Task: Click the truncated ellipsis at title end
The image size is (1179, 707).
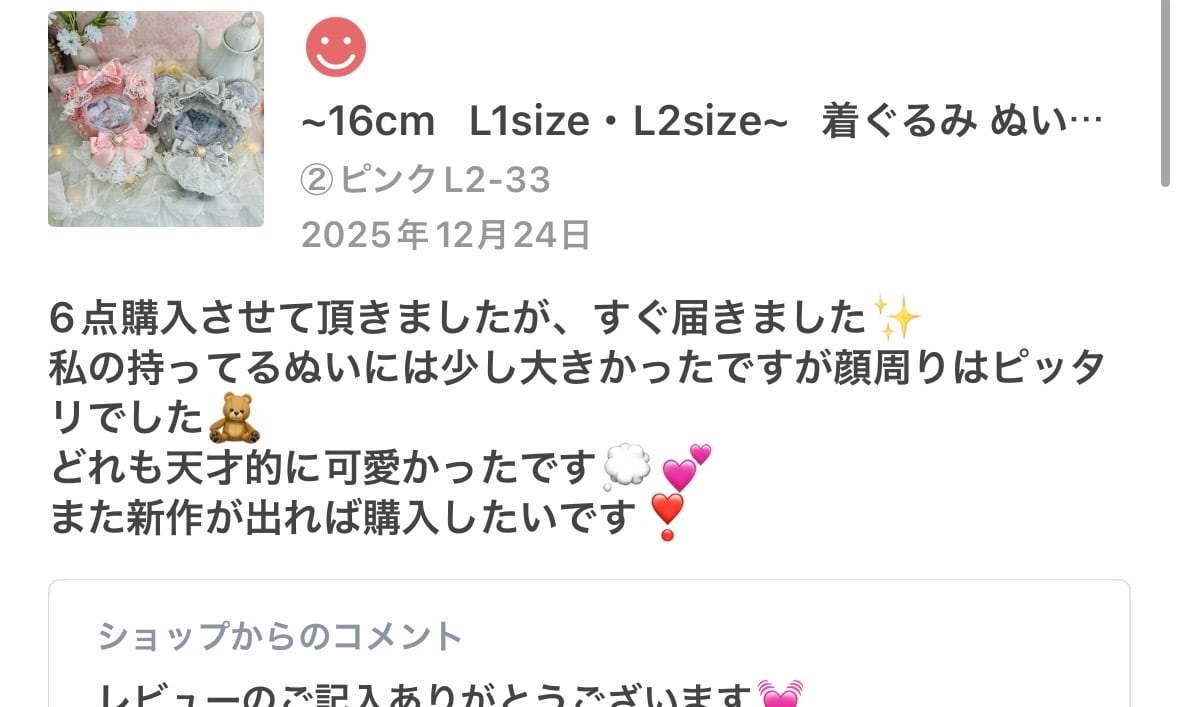Action: click(1085, 122)
